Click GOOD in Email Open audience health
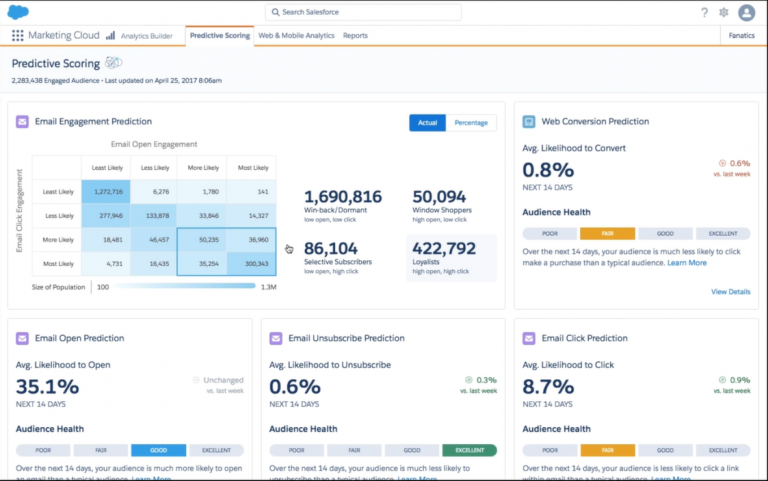The width and height of the screenshot is (768, 481). 158,450
